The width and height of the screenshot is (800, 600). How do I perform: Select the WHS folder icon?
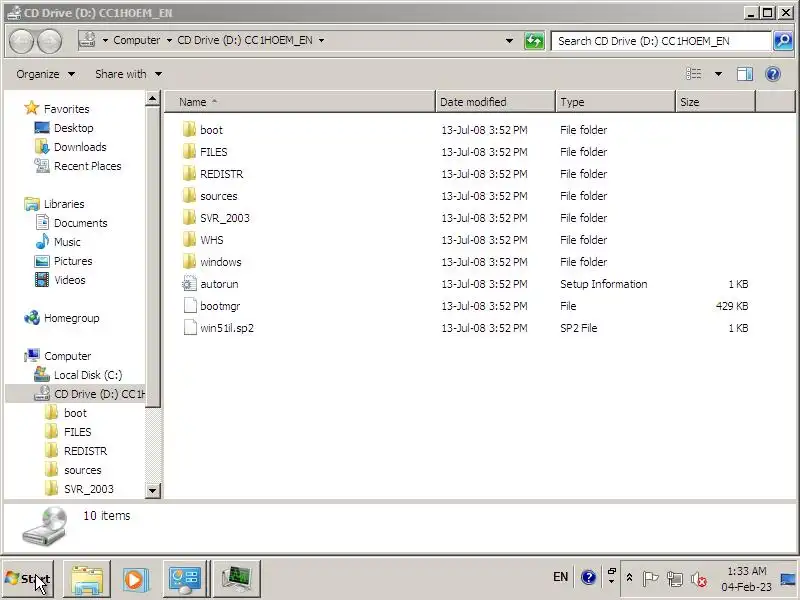tap(189, 239)
